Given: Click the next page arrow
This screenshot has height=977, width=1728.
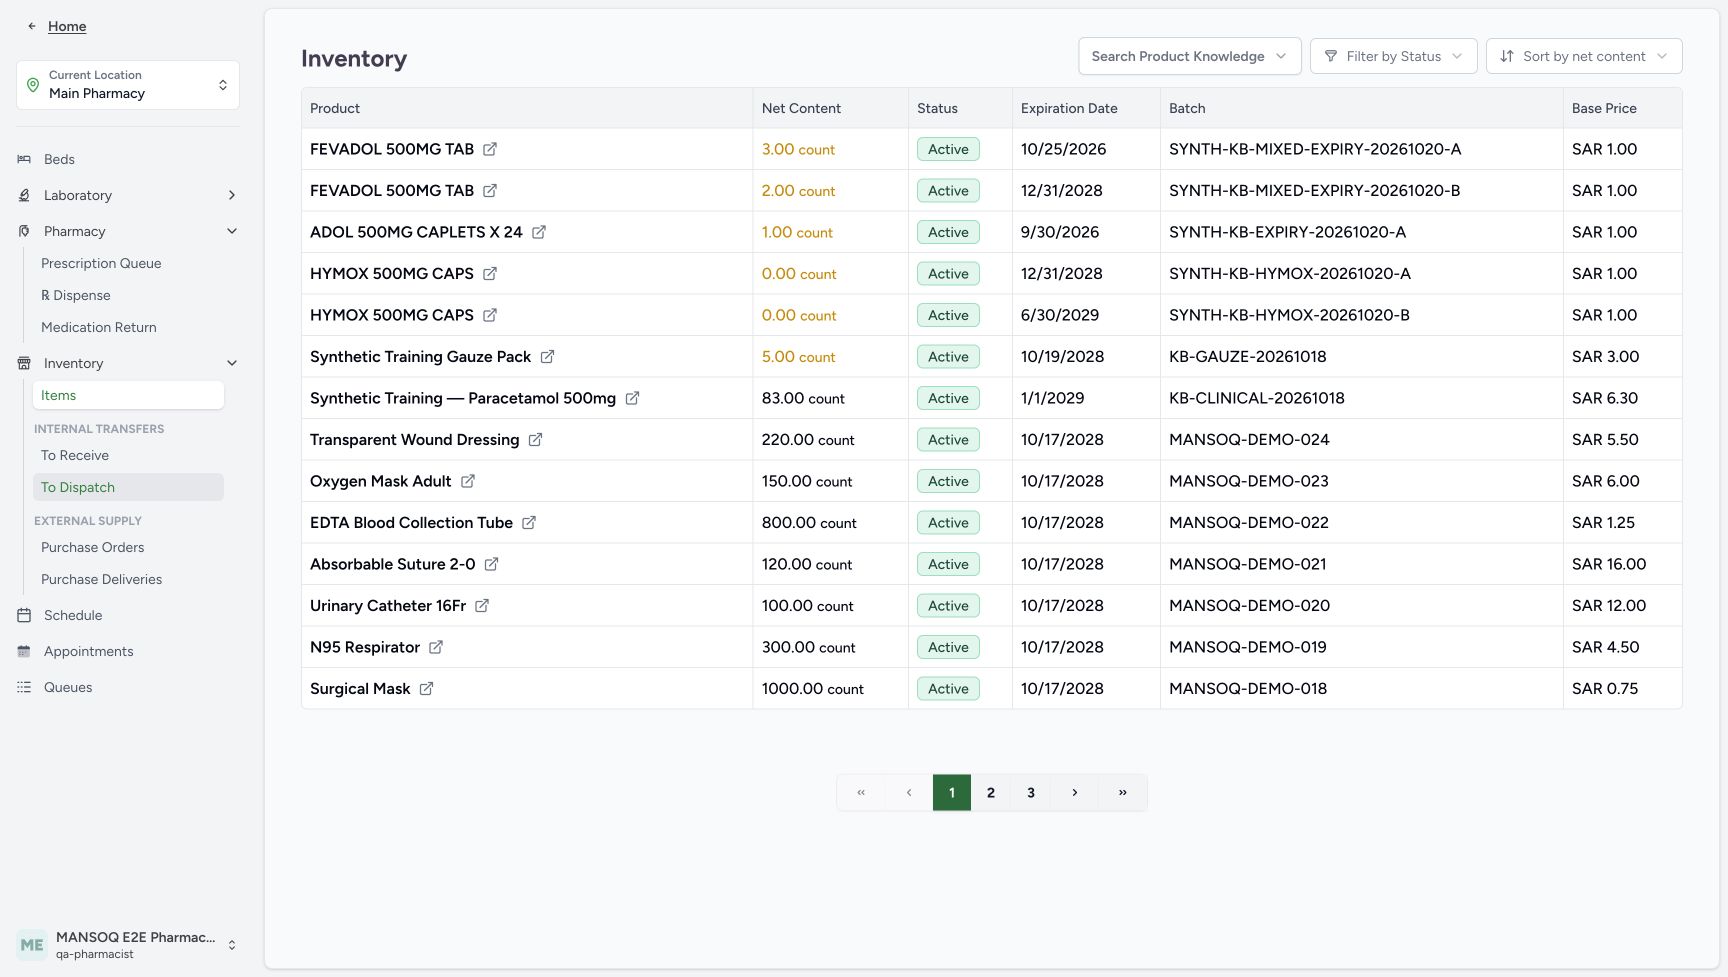Looking at the screenshot, I should (x=1075, y=792).
